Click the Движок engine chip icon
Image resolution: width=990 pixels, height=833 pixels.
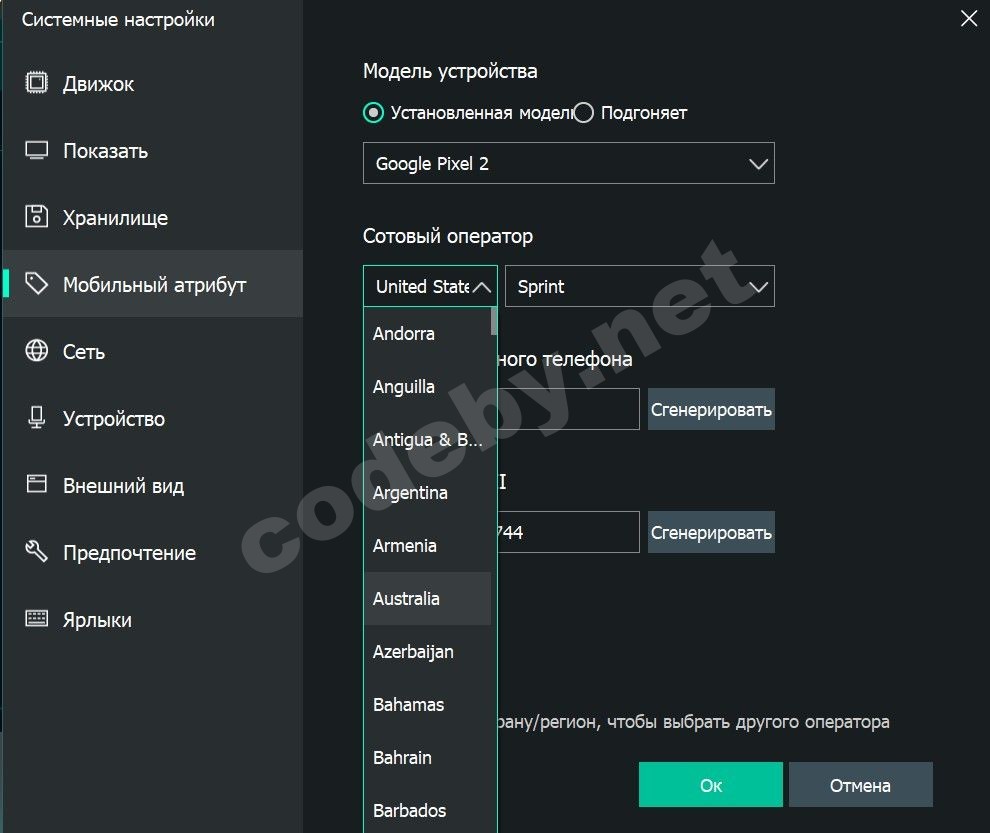(x=37, y=84)
